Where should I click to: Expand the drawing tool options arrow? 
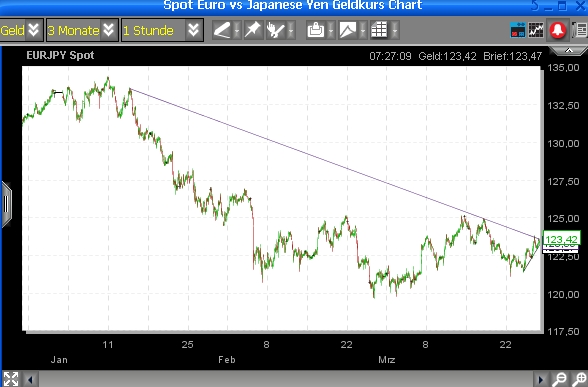pyautogui.click(x=237, y=30)
